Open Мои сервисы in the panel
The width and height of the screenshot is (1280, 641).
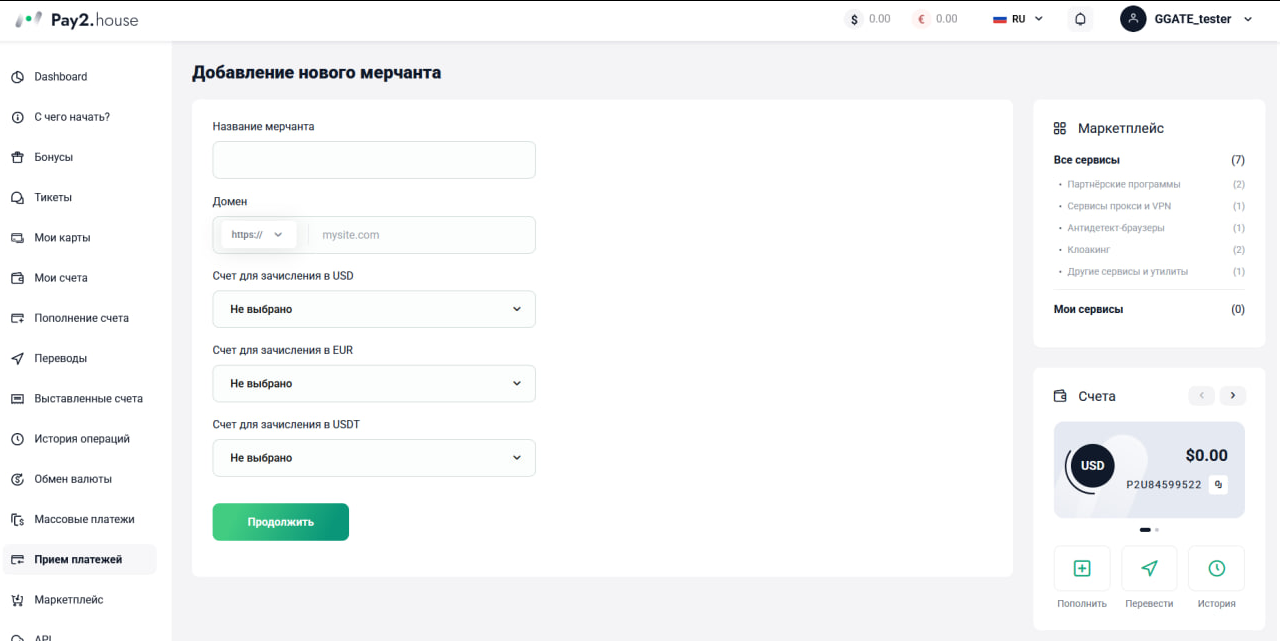tap(1089, 309)
